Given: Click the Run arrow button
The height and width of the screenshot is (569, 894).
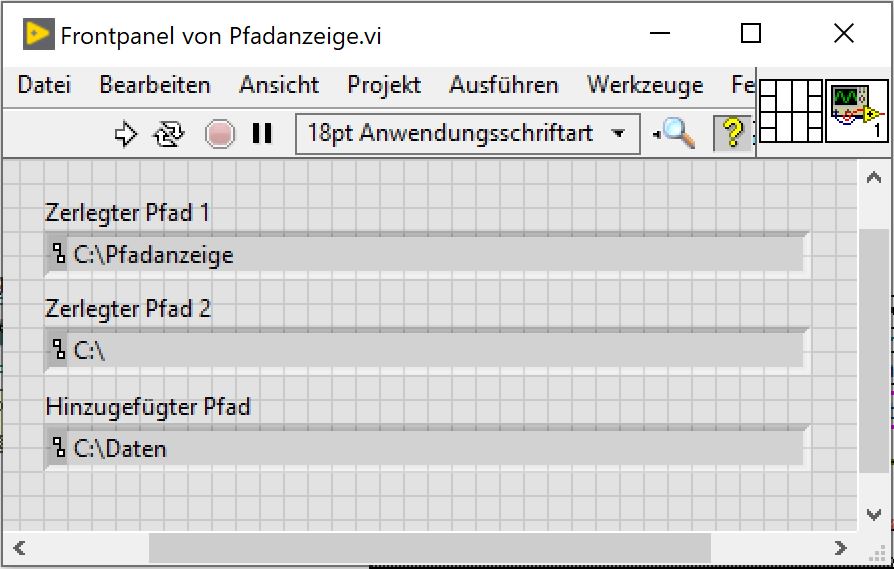Looking at the screenshot, I should pyautogui.click(x=125, y=133).
